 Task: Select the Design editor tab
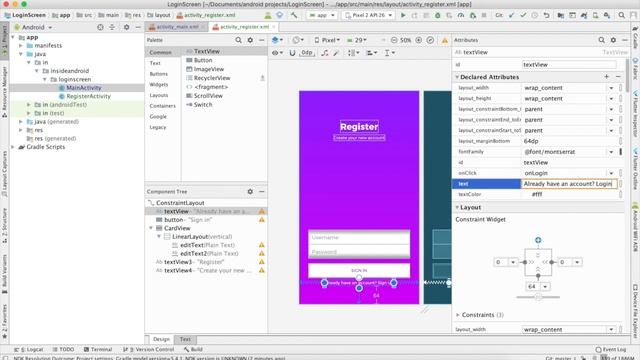[161, 339]
